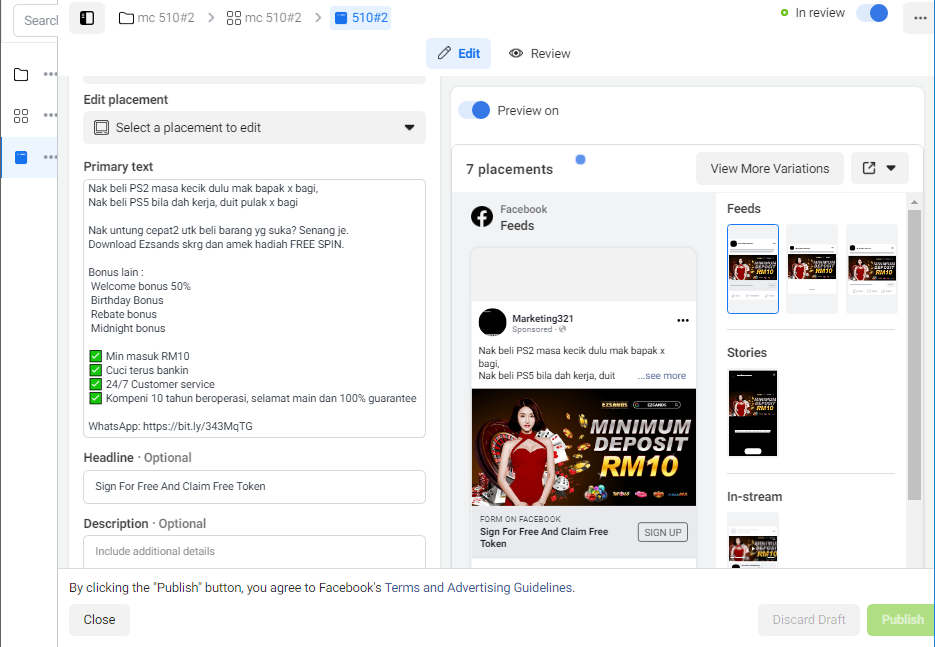Image resolution: width=935 pixels, height=647 pixels.
Task: Click the open-in-new-window preview share icon
Action: pos(869,168)
